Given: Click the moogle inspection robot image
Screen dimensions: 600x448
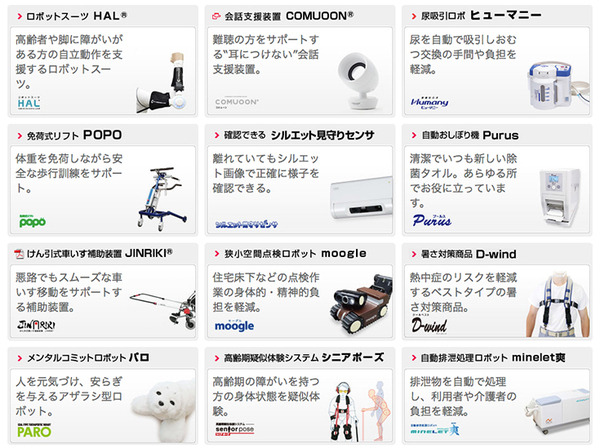Looking at the screenshot, I should 361,304.
